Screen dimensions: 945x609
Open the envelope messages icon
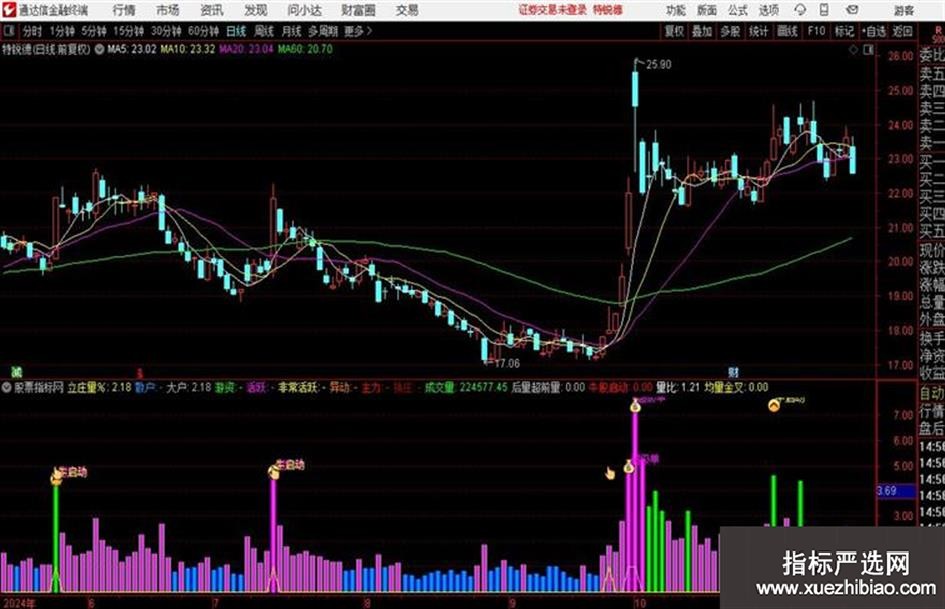(x=852, y=10)
